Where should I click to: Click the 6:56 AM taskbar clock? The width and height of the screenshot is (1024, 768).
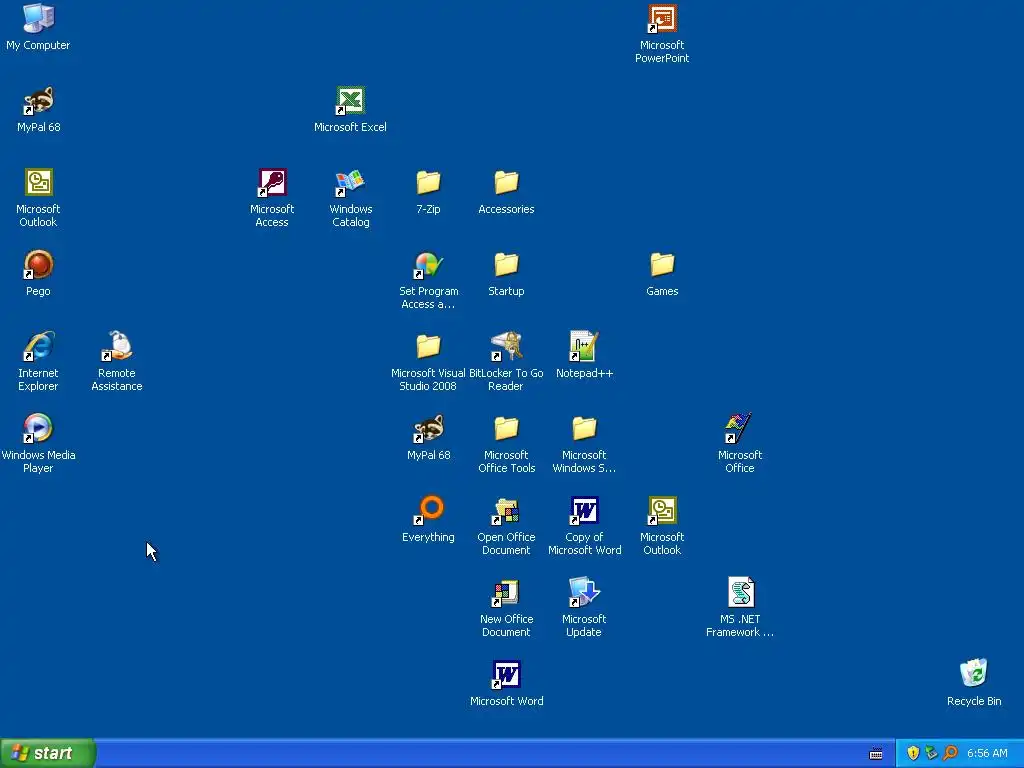coord(987,753)
